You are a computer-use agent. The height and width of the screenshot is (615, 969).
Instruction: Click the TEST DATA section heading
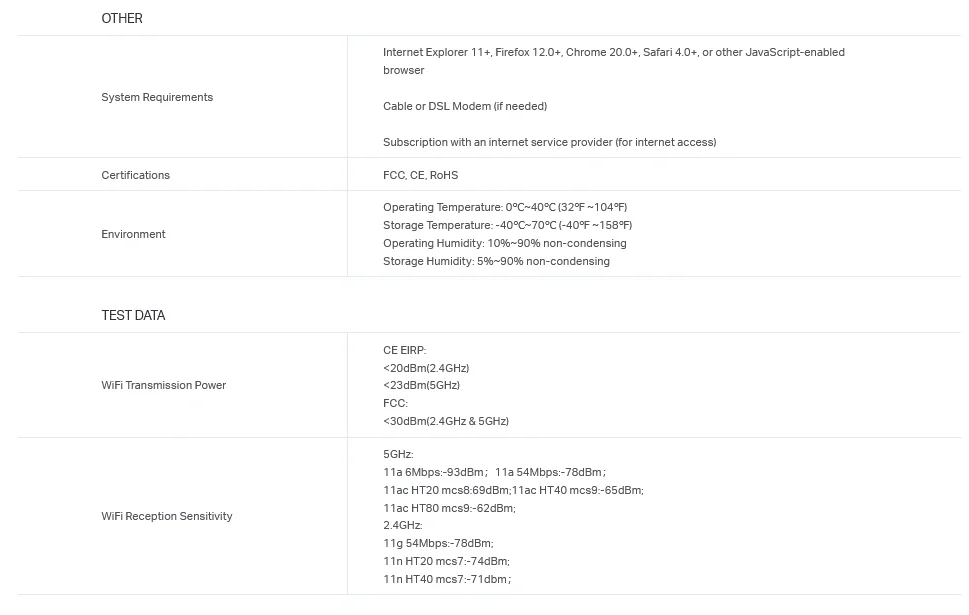(133, 315)
